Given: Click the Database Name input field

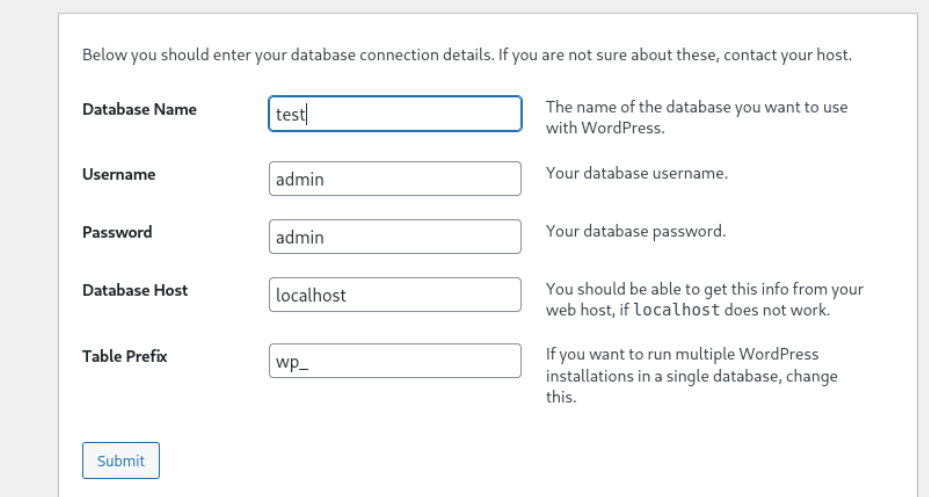Looking at the screenshot, I should click(395, 114).
